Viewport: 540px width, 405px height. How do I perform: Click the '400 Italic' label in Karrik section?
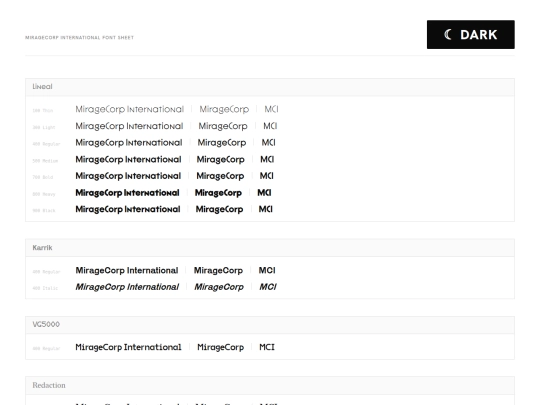point(45,288)
